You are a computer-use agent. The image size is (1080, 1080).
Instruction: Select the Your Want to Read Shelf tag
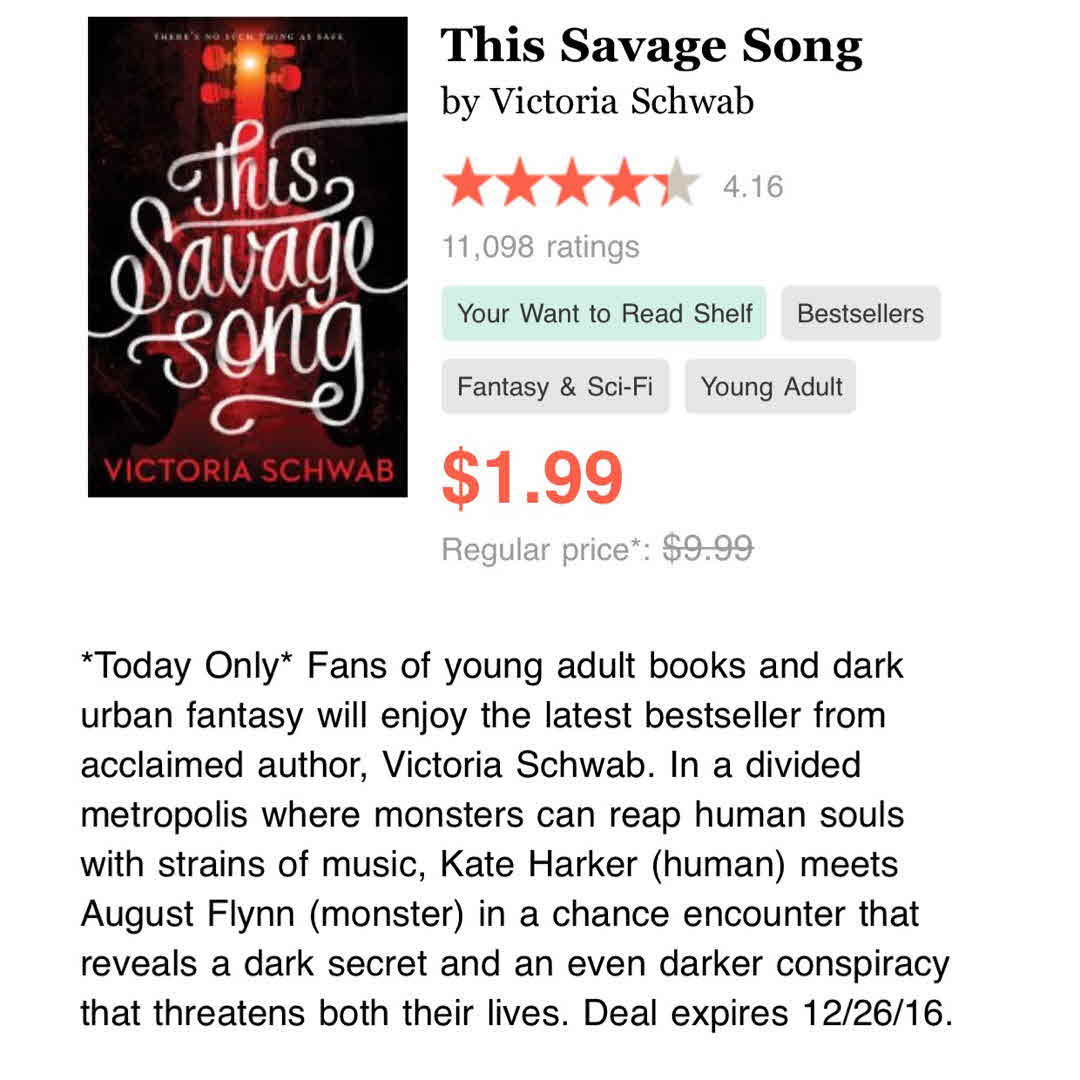point(604,313)
